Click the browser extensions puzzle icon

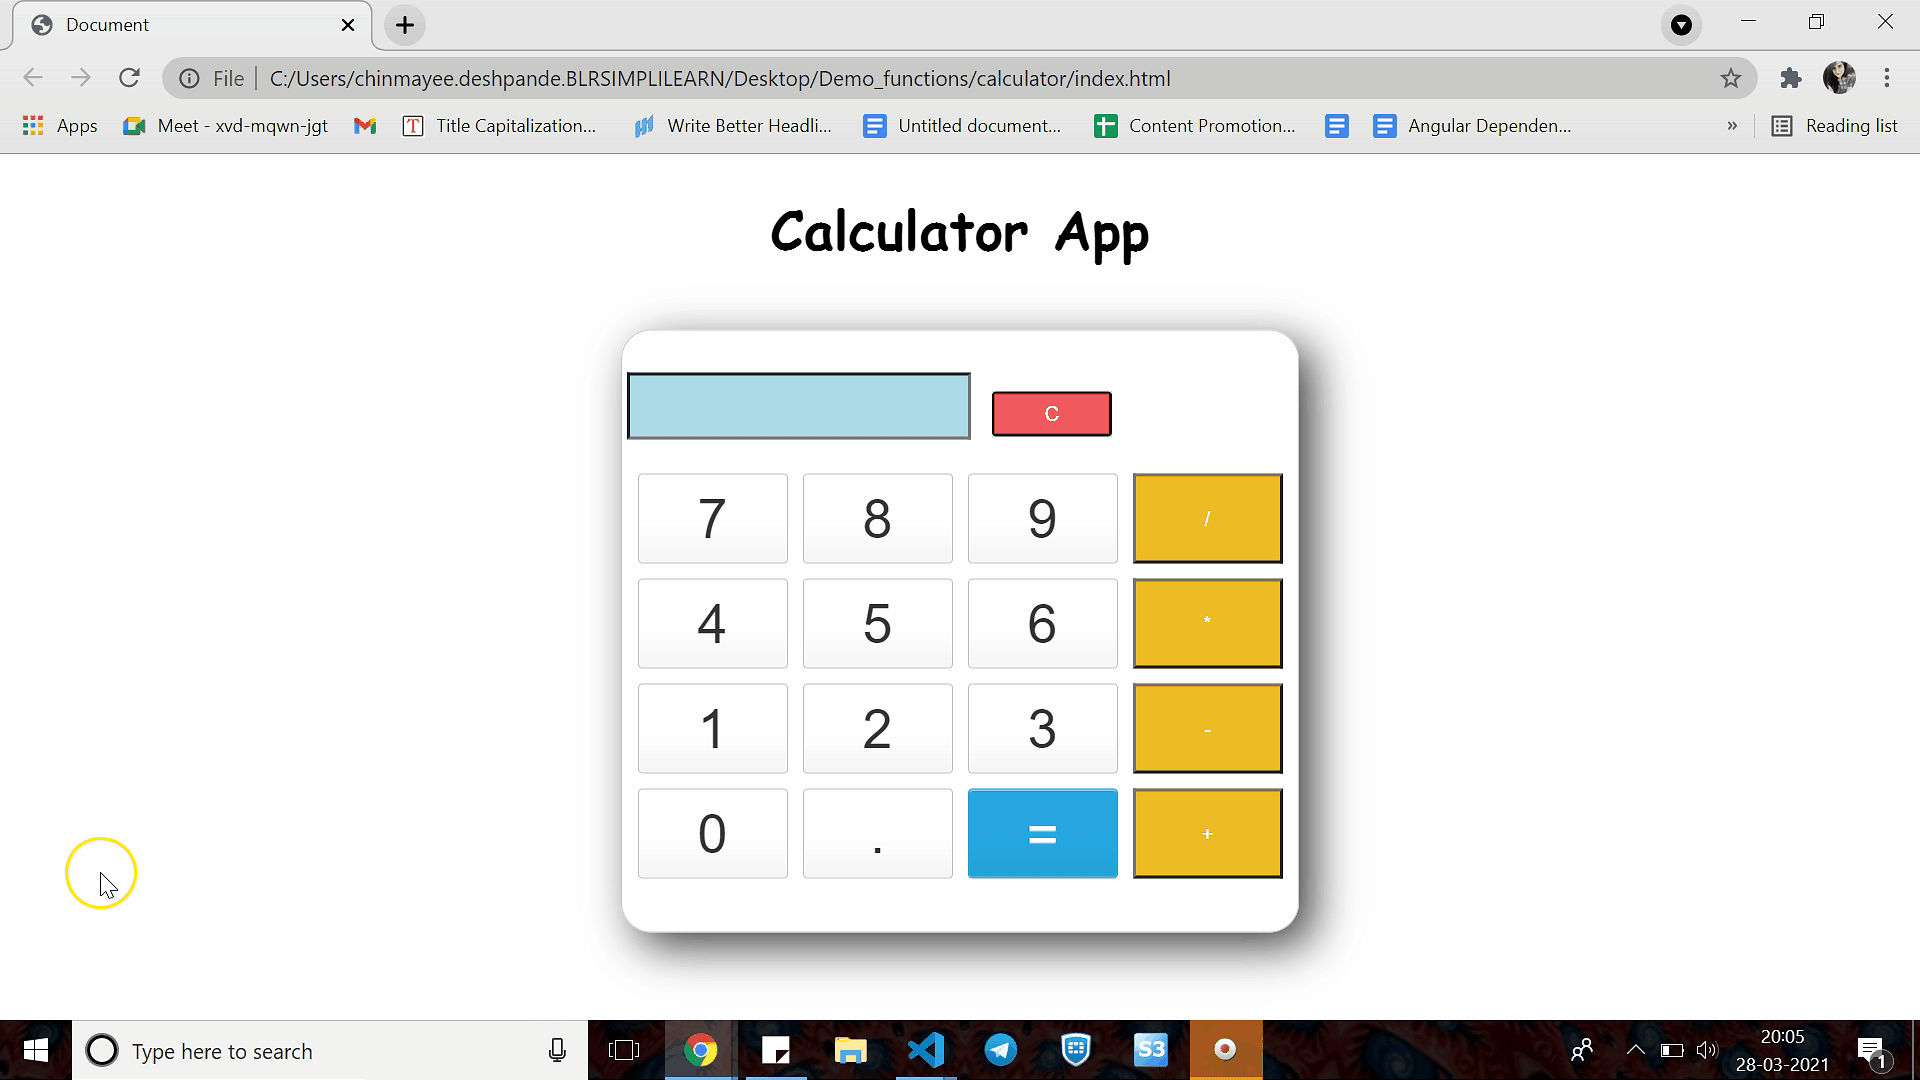[x=1789, y=78]
